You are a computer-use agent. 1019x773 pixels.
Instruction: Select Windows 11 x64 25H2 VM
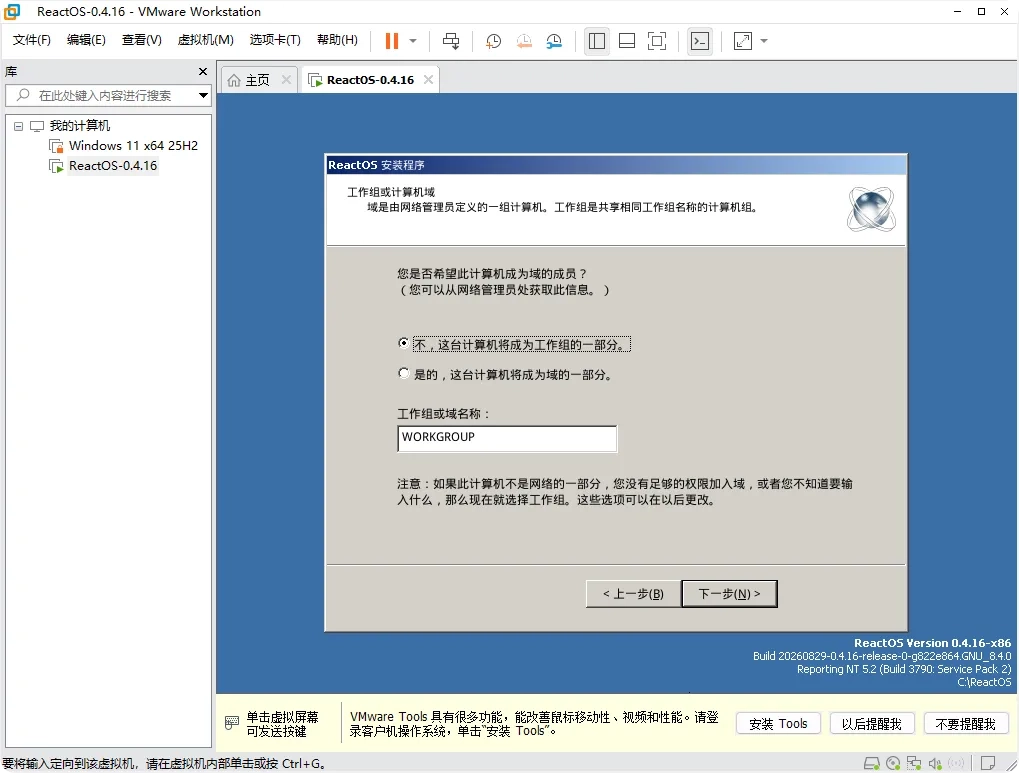point(133,146)
